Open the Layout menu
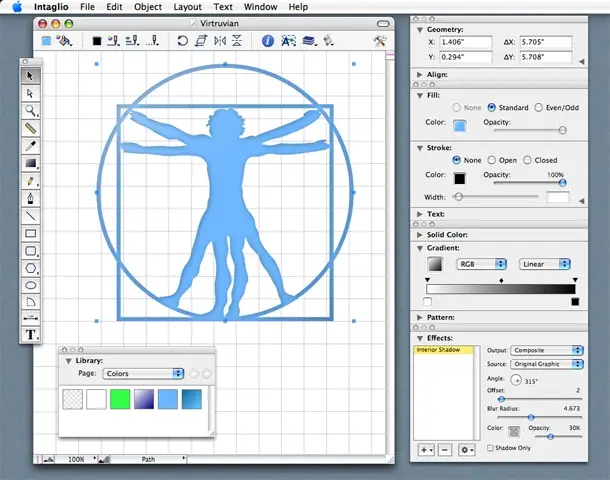 coord(187,7)
